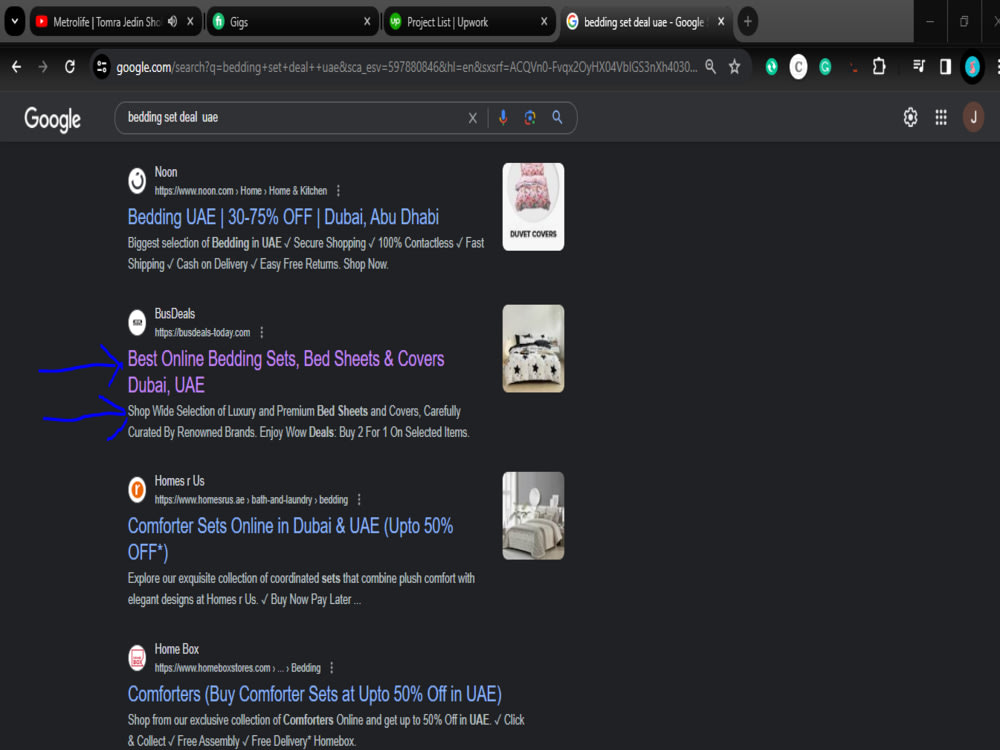
Task: Close the Project List Upwork tab
Action: [544, 22]
